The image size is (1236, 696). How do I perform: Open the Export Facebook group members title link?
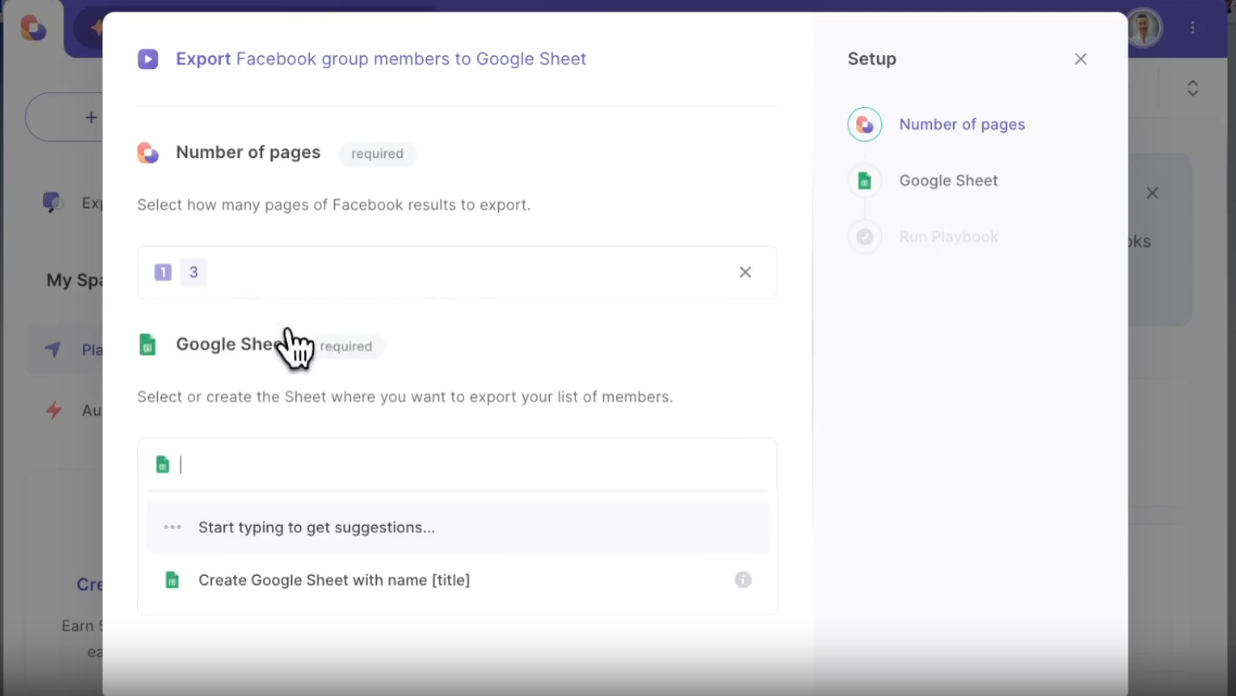pos(381,59)
